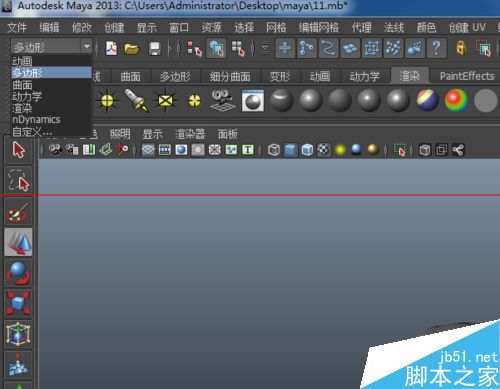Open the viewport 渲染器 menu
Screen dimensions: 500x389
point(190,134)
